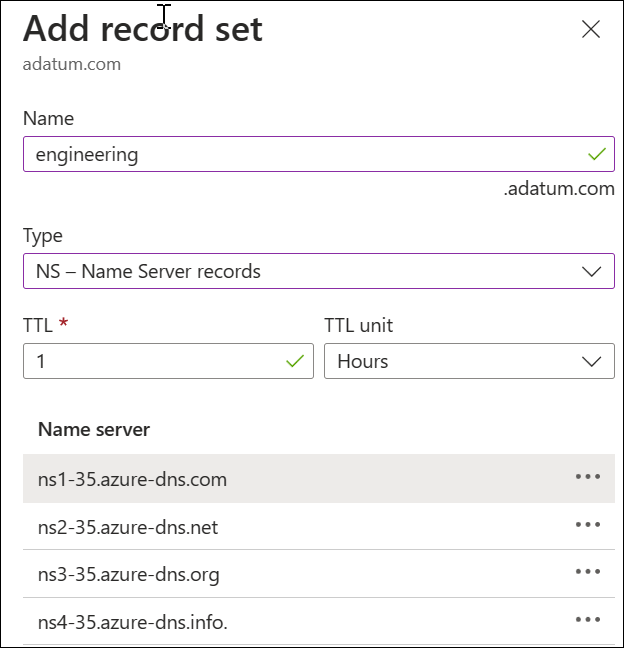
Task: Click the adatum.com zone subtitle
Action: (72, 64)
